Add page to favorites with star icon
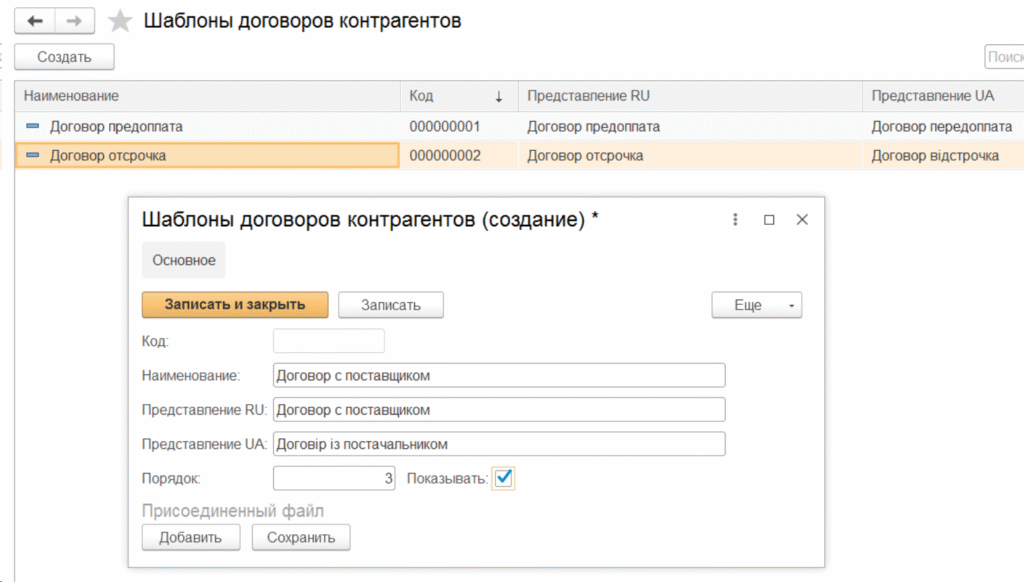 (x=120, y=21)
